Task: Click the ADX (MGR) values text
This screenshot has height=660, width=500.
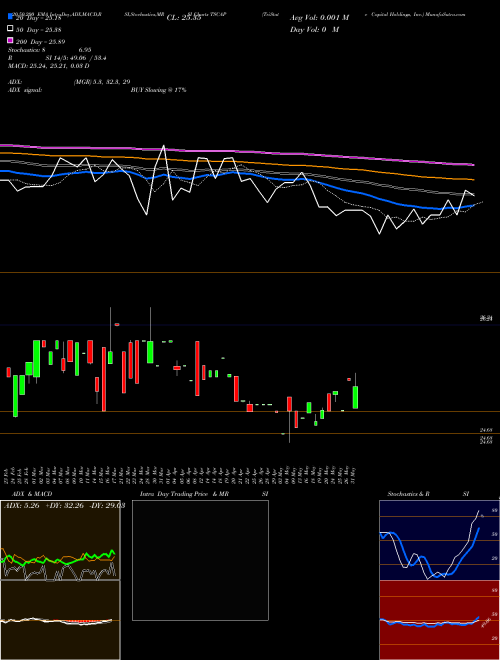Action: pyautogui.click(x=102, y=82)
